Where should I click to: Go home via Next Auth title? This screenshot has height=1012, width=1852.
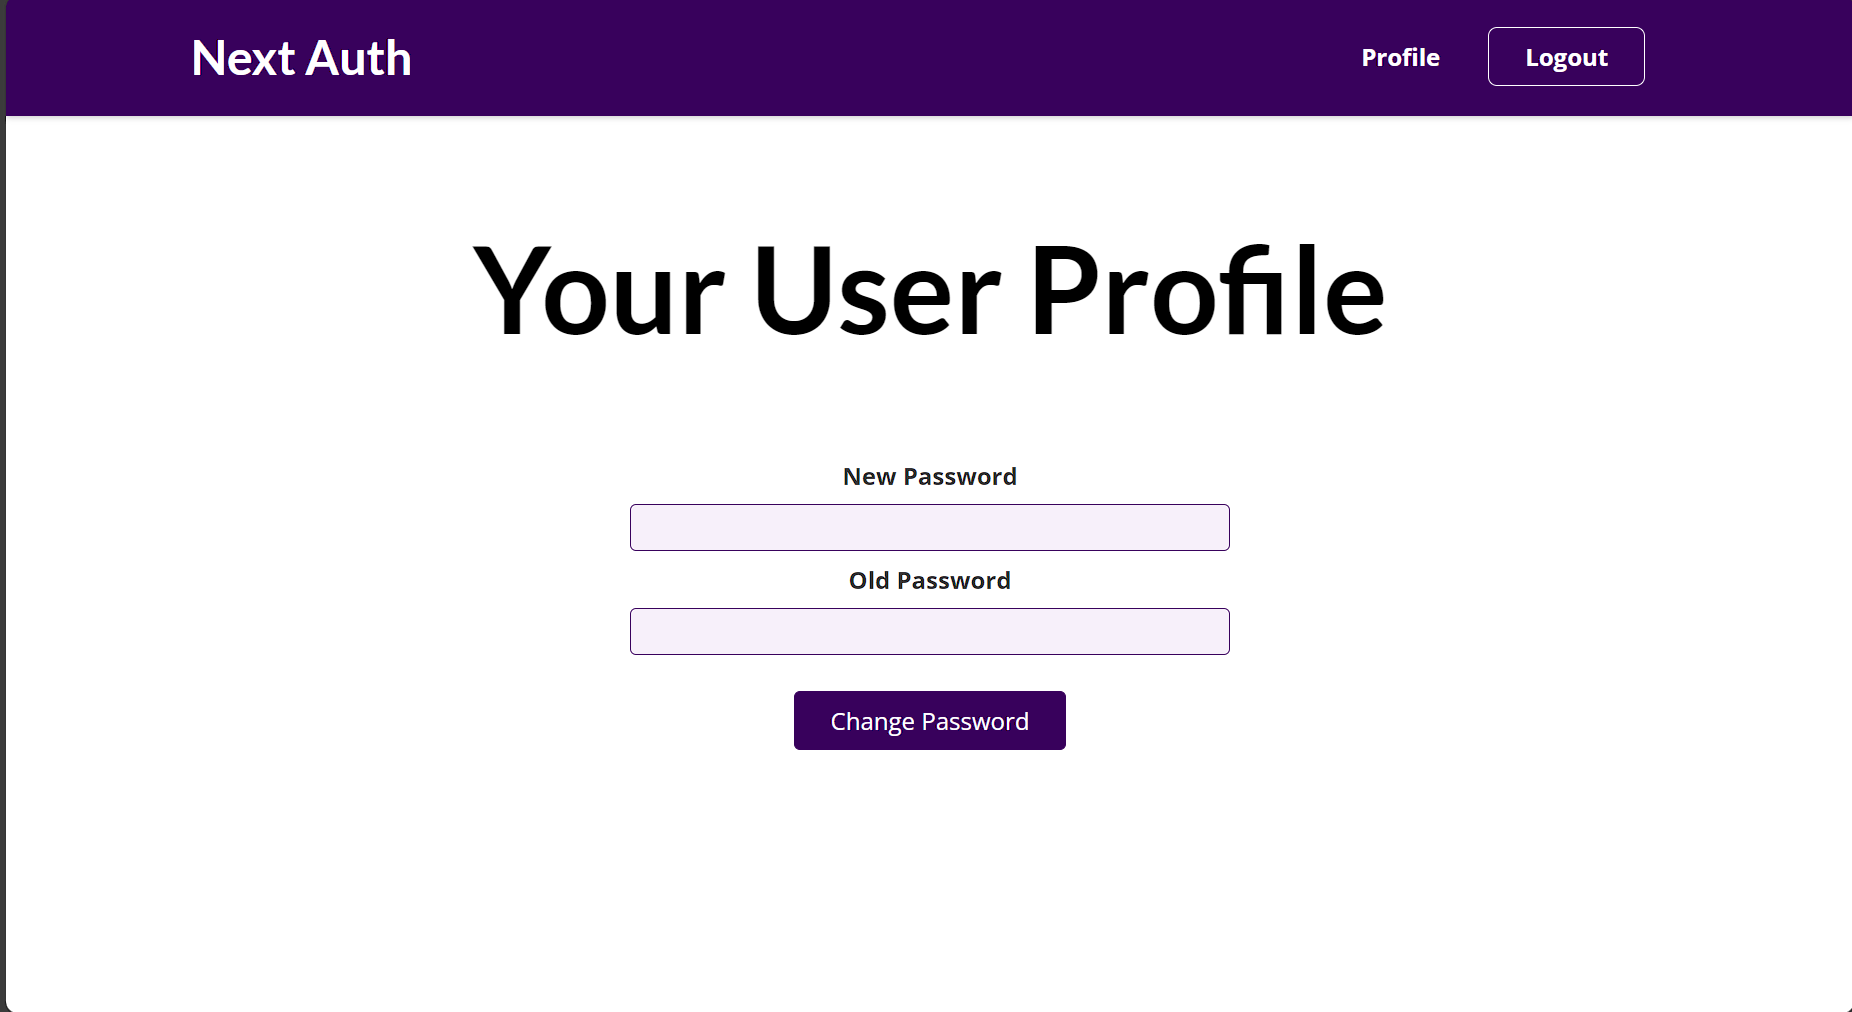point(301,58)
